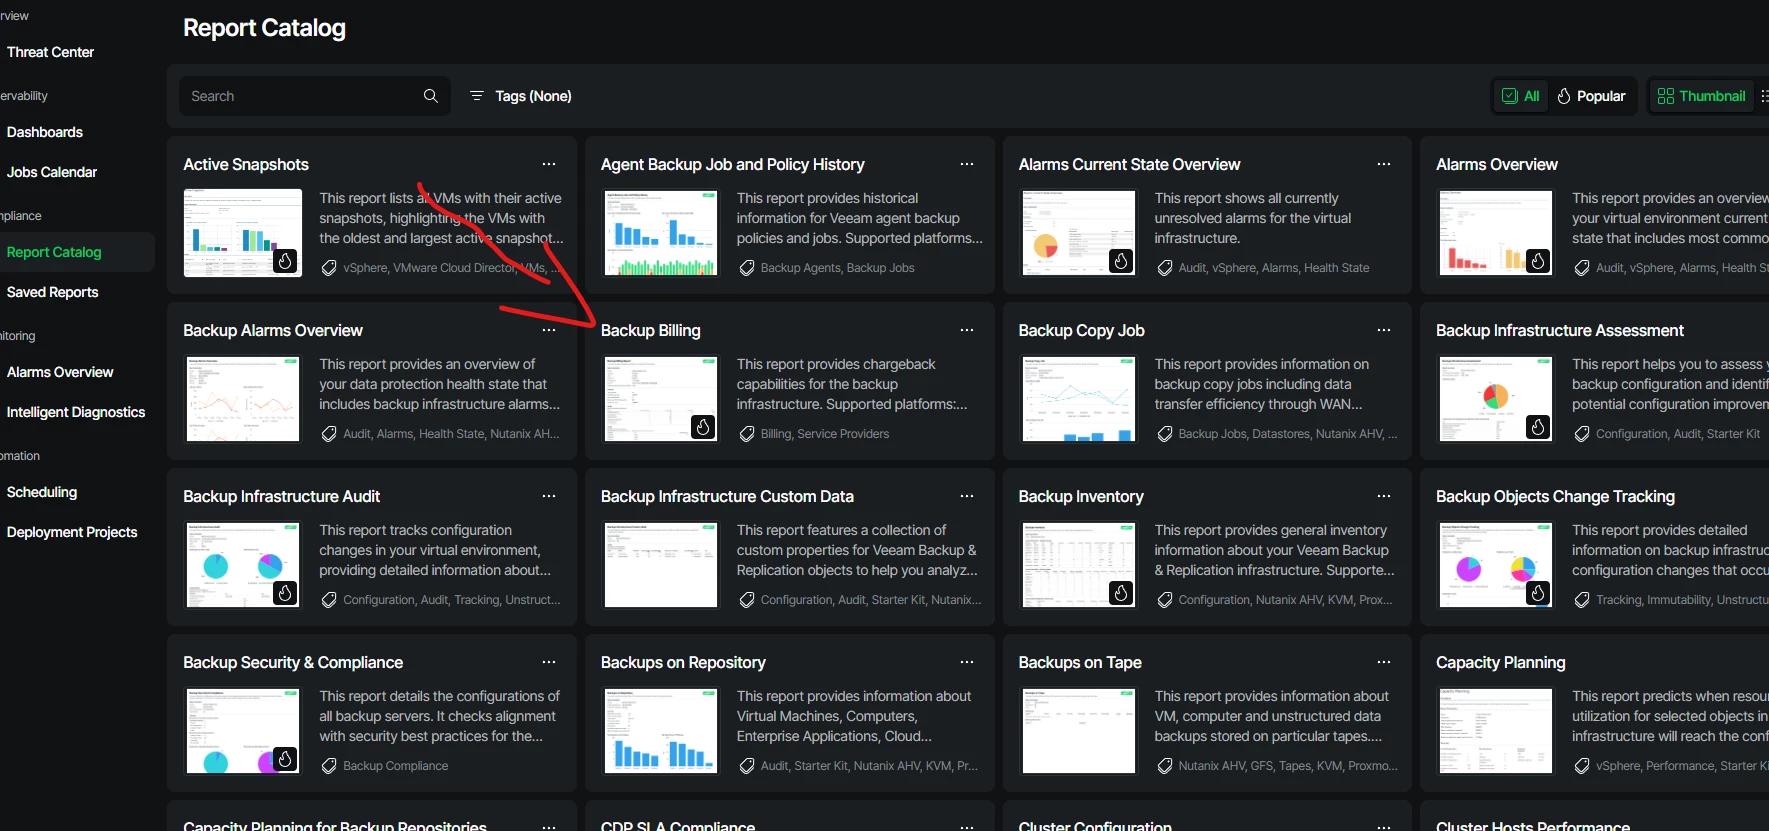Click the tag icon on the Backup Billing card
This screenshot has width=1769, height=831.
(x=746, y=434)
